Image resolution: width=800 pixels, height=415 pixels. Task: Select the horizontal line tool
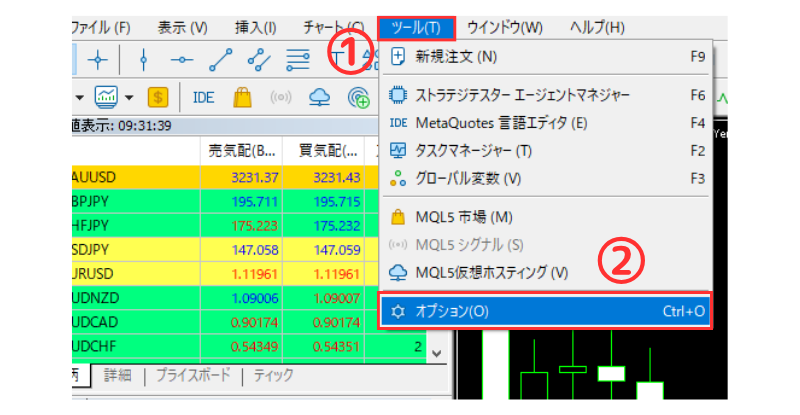pyautogui.click(x=182, y=60)
